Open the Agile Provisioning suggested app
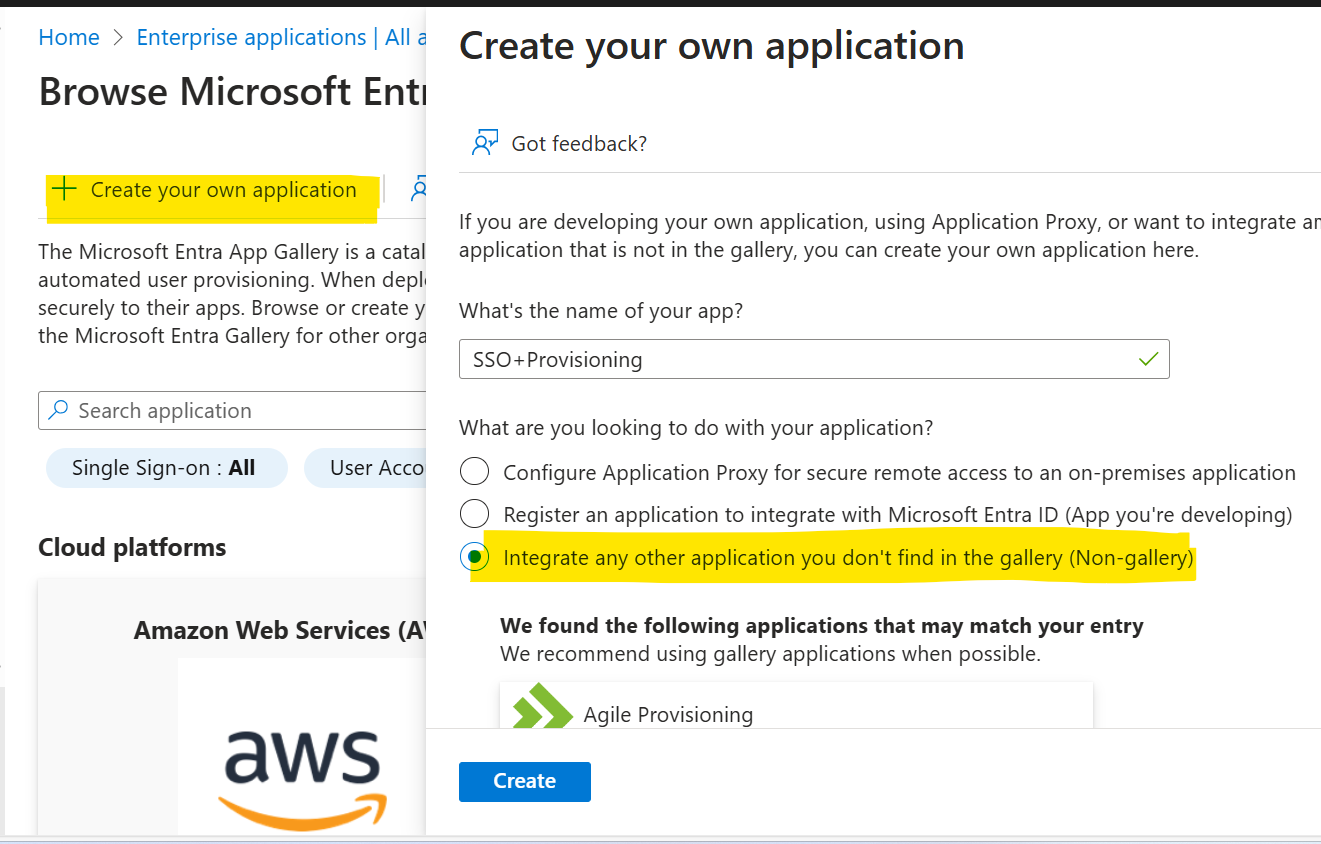The width and height of the screenshot is (1321, 844). (x=796, y=706)
